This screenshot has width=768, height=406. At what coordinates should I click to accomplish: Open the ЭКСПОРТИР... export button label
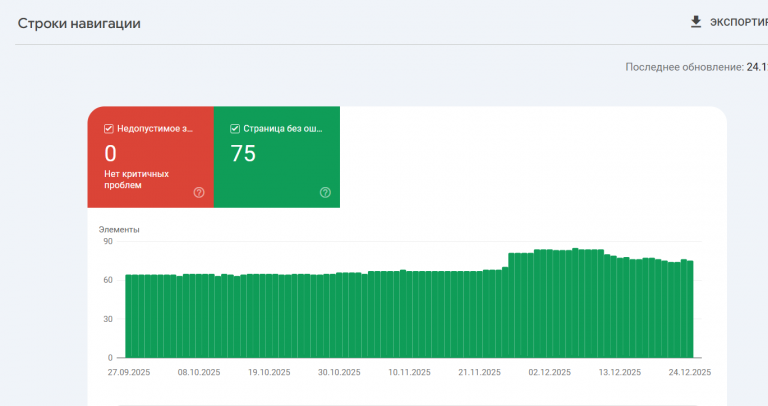[x=739, y=23]
